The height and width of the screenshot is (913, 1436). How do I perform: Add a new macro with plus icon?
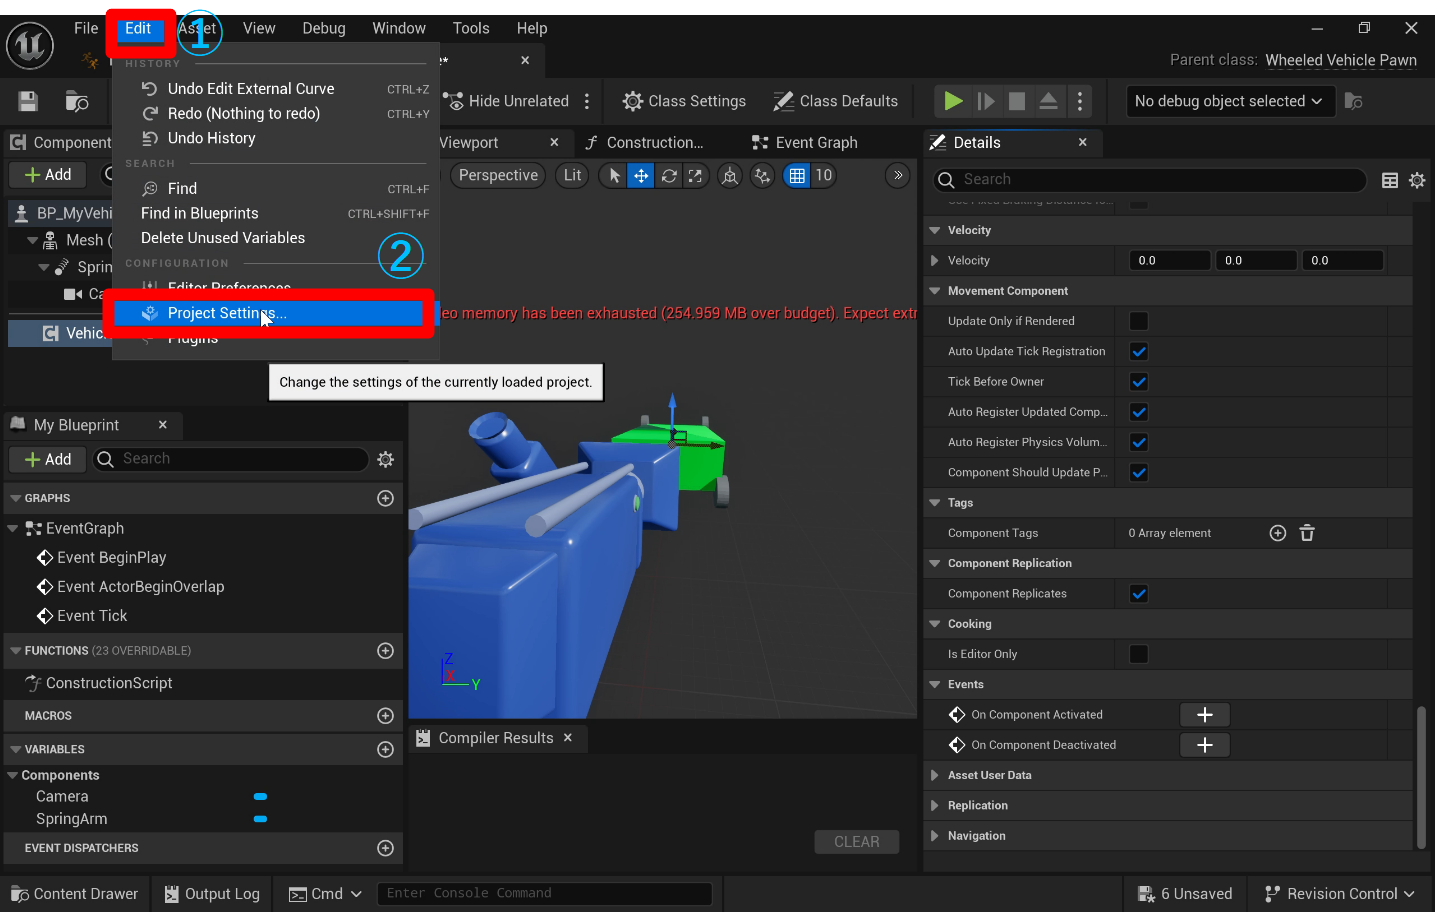385,716
